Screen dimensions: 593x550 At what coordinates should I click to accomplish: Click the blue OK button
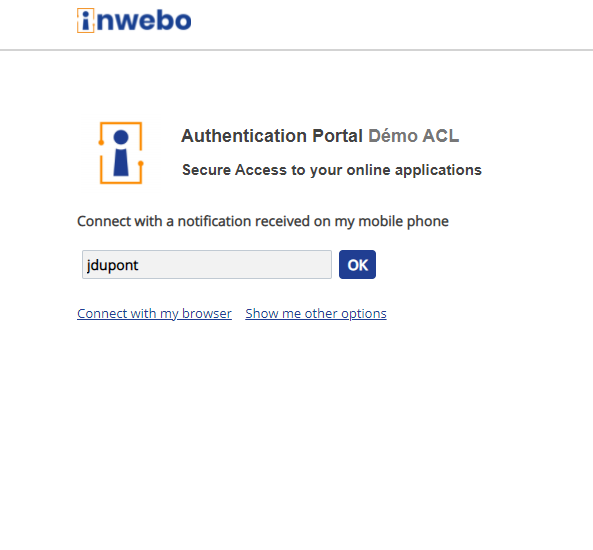pos(357,265)
